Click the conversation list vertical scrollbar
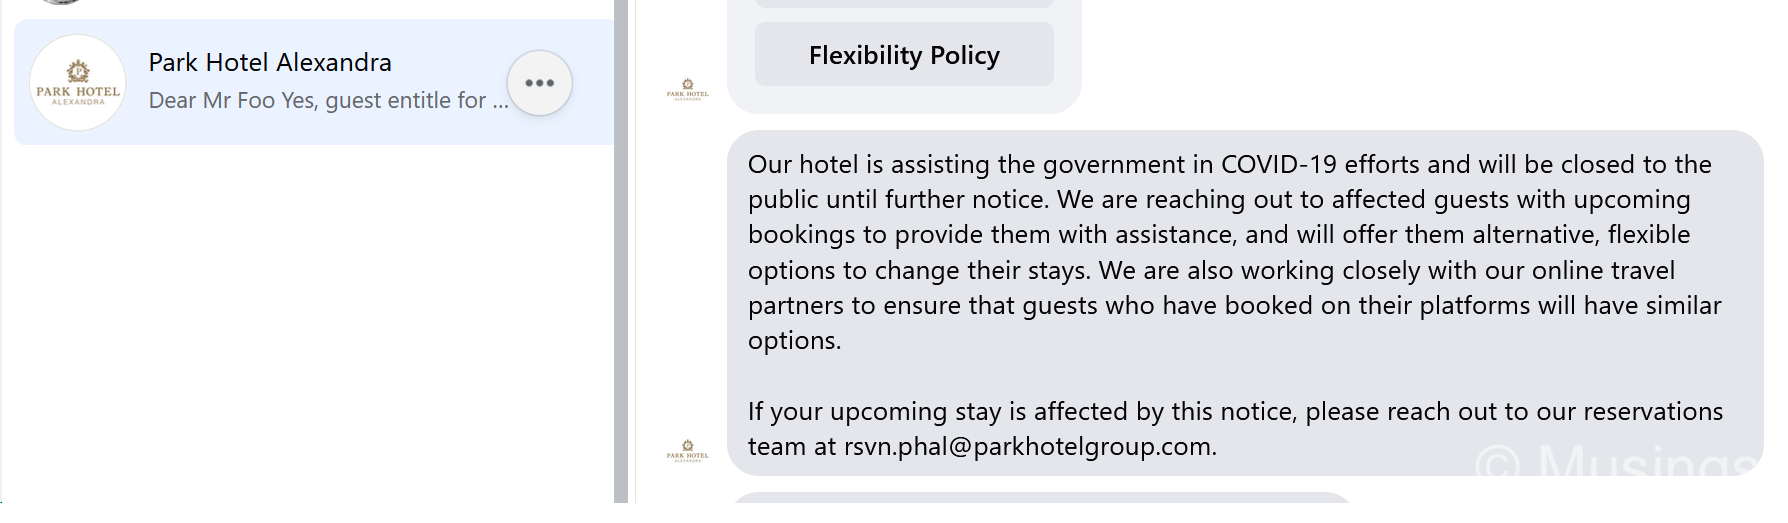Image resolution: width=1788 pixels, height=523 pixels. [x=621, y=251]
